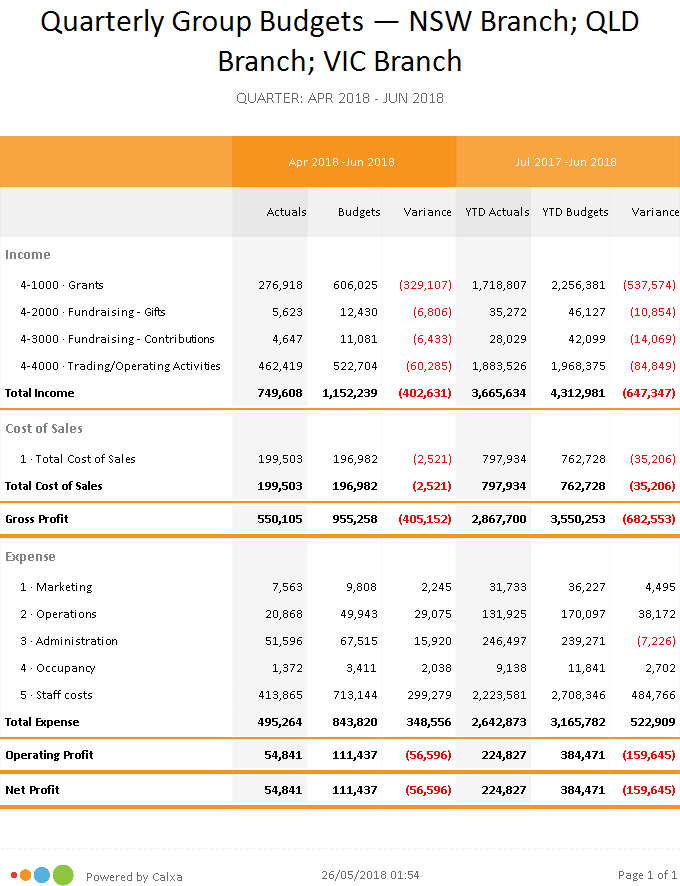This screenshot has height=886, width=680.
Task: Select the 'Cost of Sales' section heading
Action: point(44,429)
